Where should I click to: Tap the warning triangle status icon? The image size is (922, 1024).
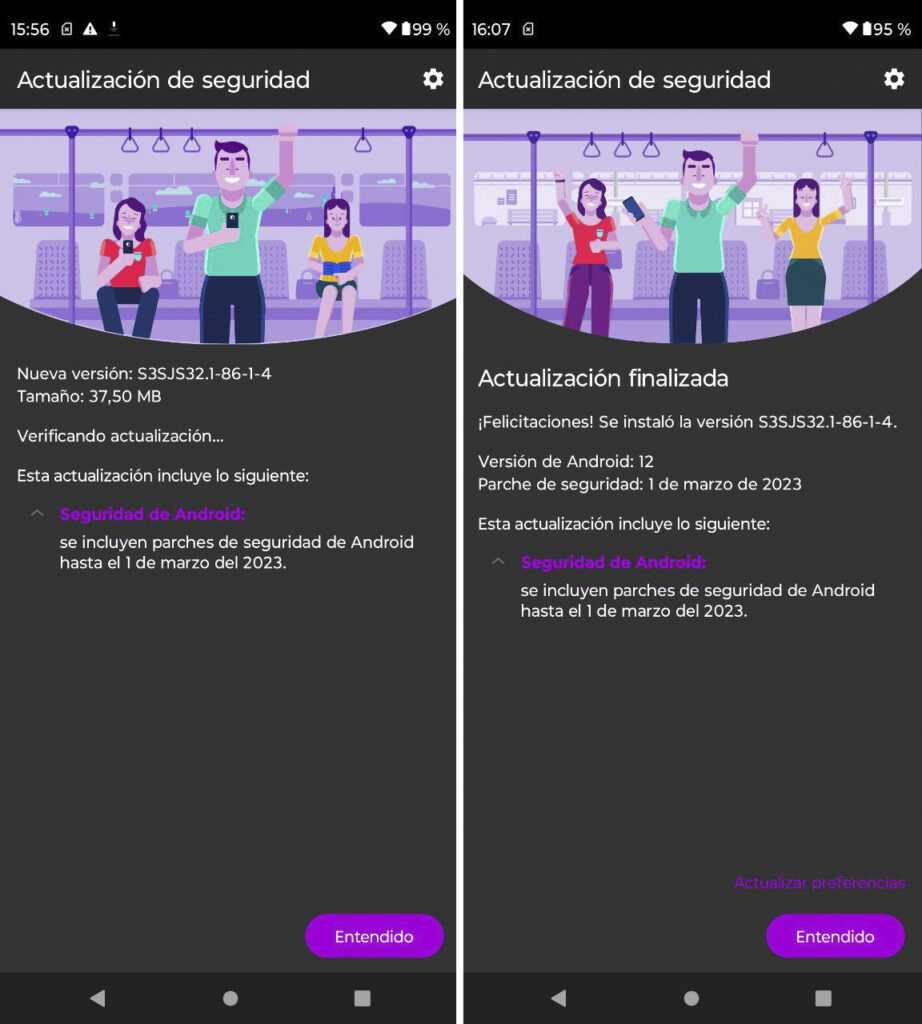[x=90, y=29]
